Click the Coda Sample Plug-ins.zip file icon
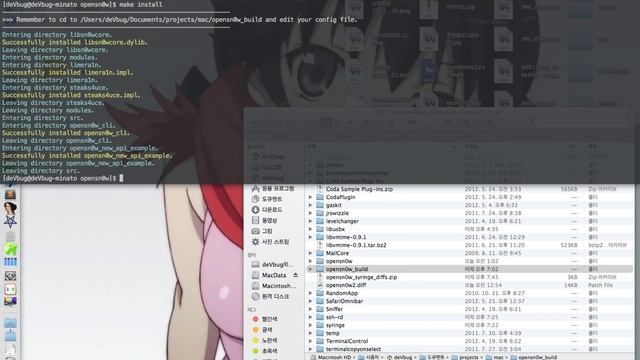 pos(320,189)
